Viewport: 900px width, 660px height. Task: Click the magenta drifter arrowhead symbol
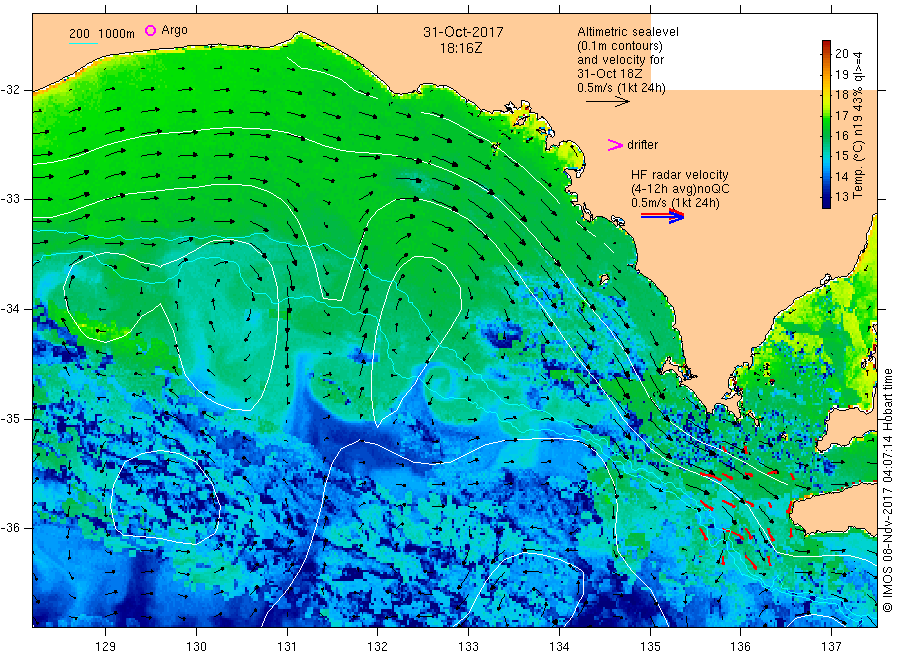tap(615, 145)
